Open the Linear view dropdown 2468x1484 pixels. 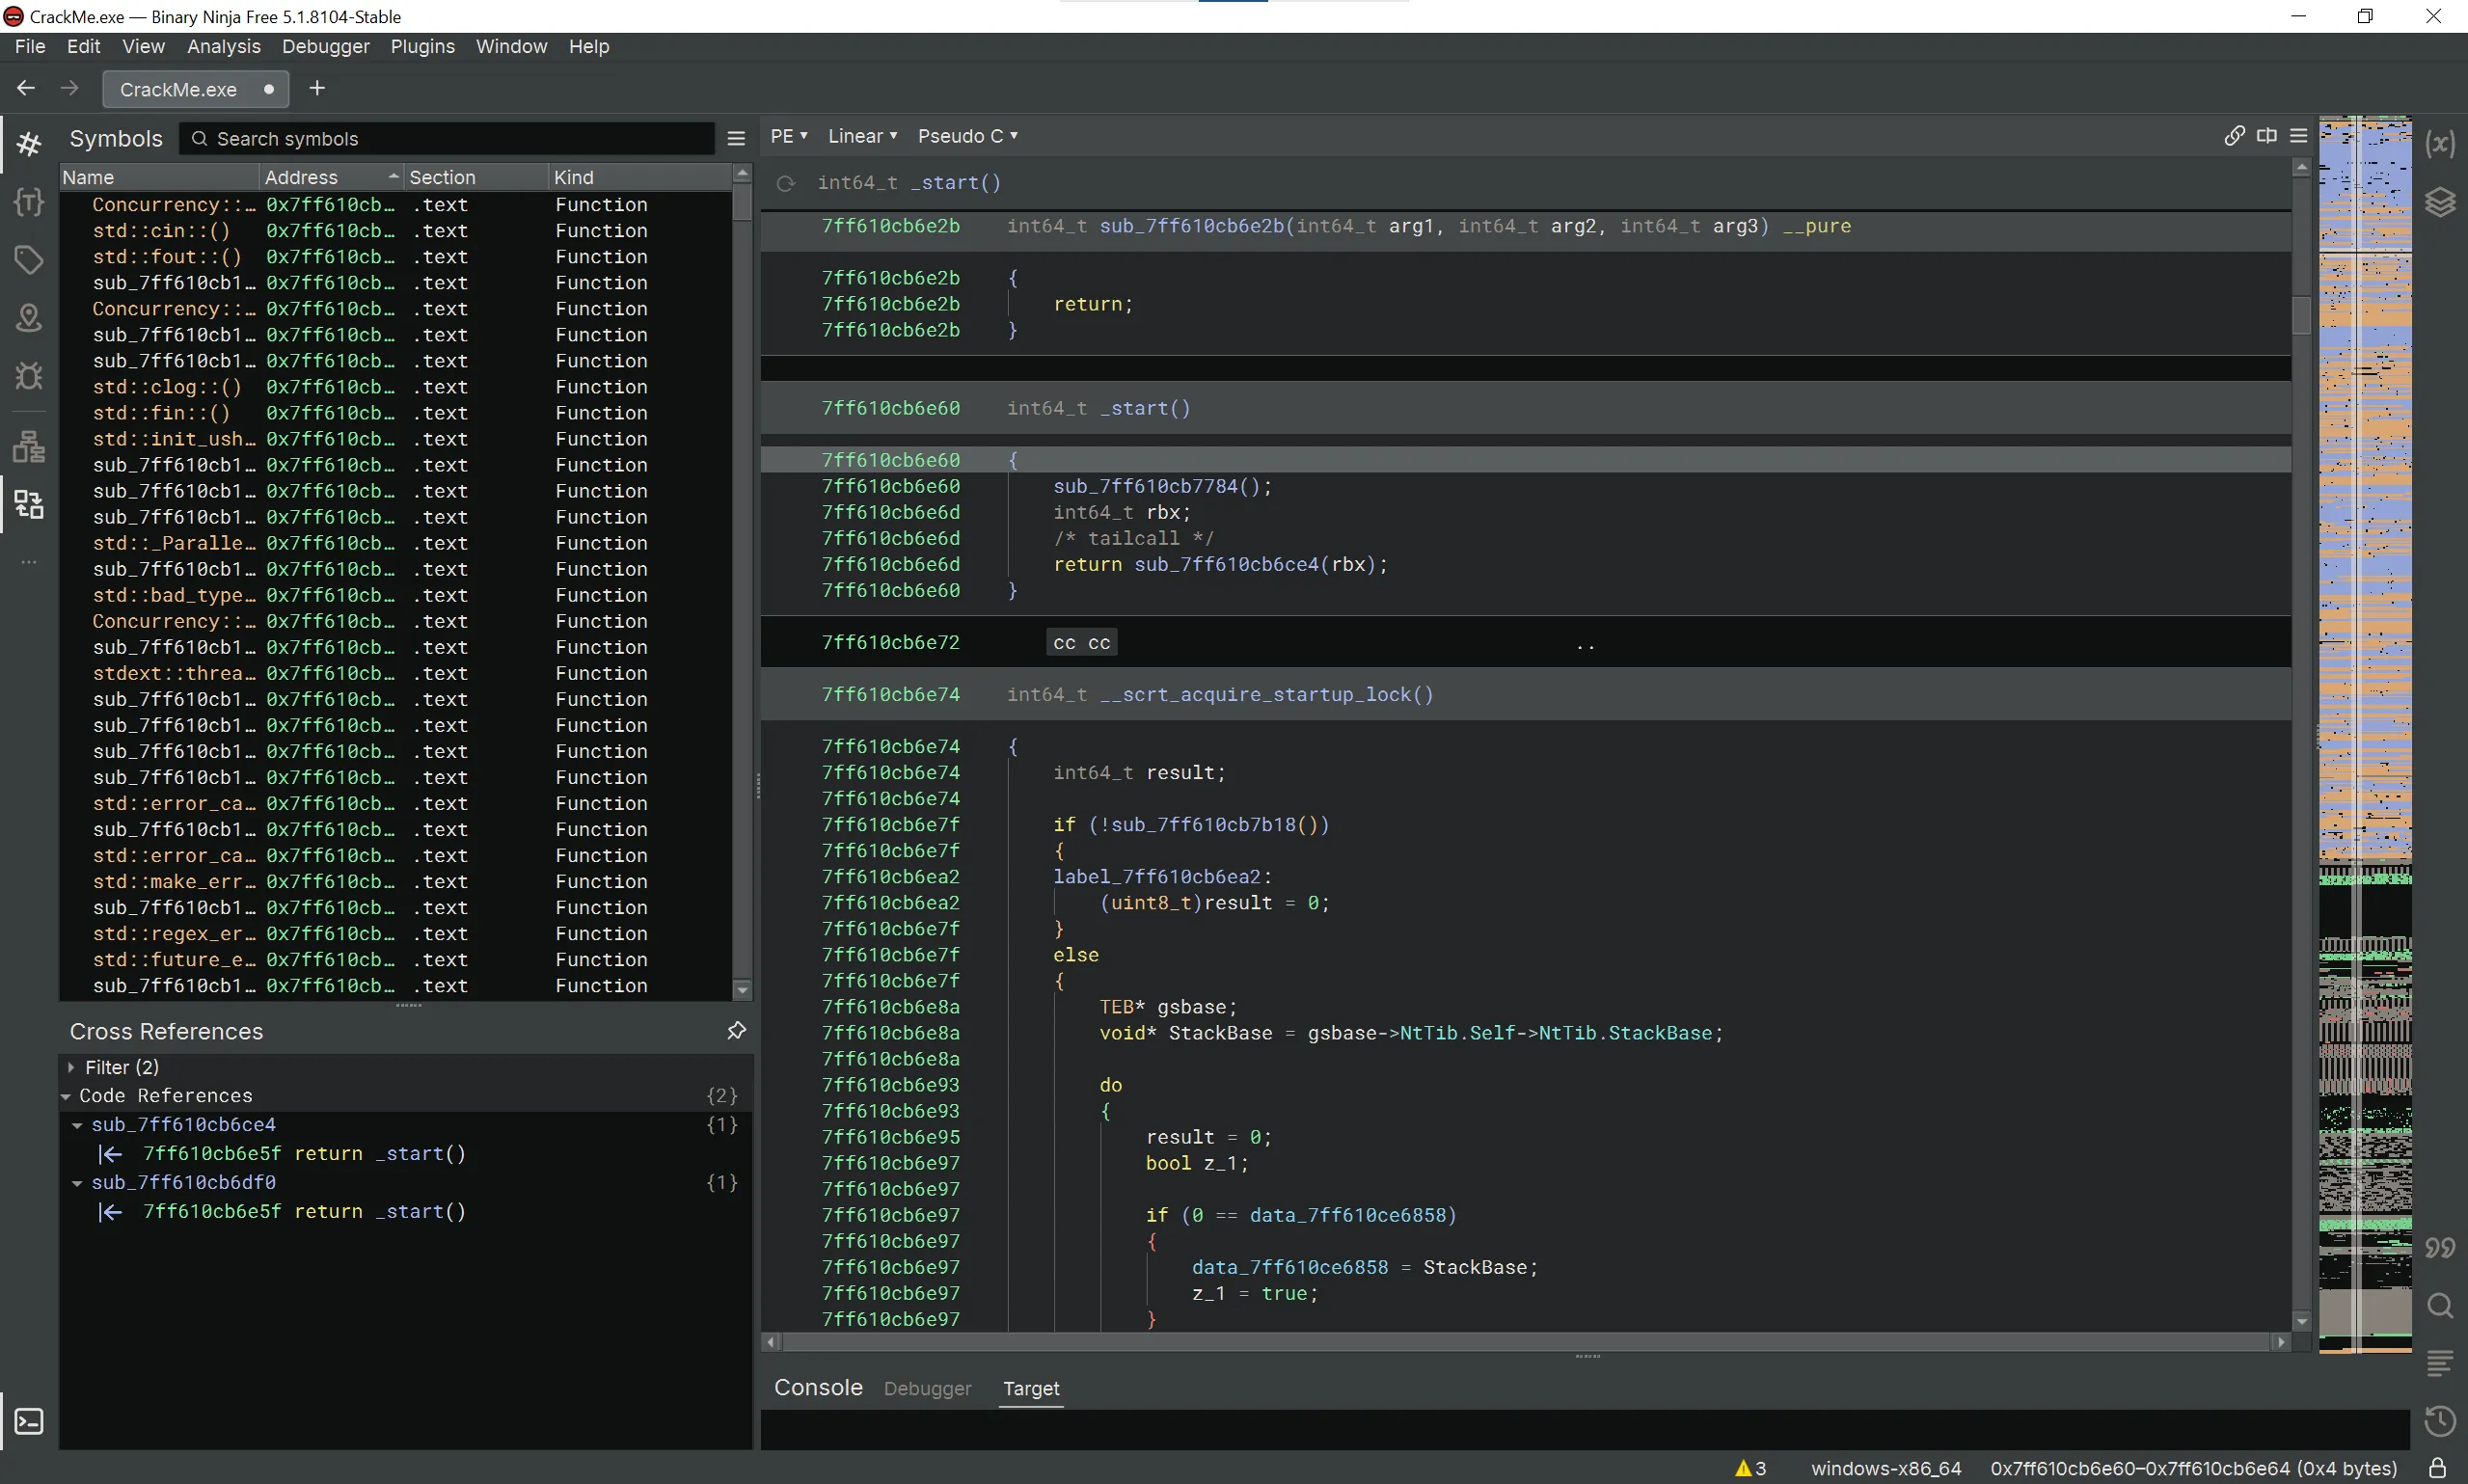(862, 136)
